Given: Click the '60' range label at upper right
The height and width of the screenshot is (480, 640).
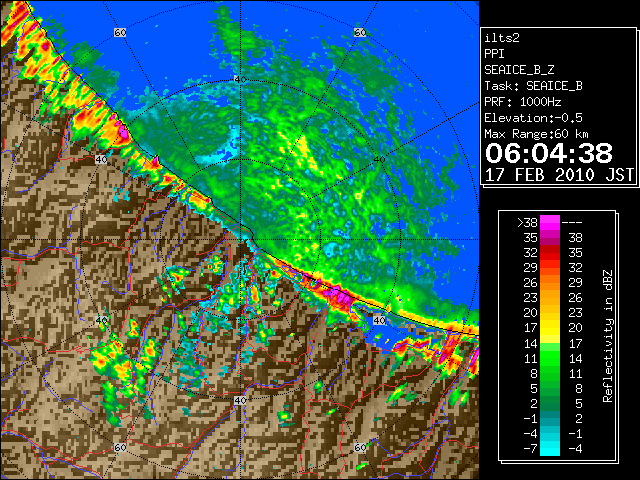Looking at the screenshot, I should point(360,32).
